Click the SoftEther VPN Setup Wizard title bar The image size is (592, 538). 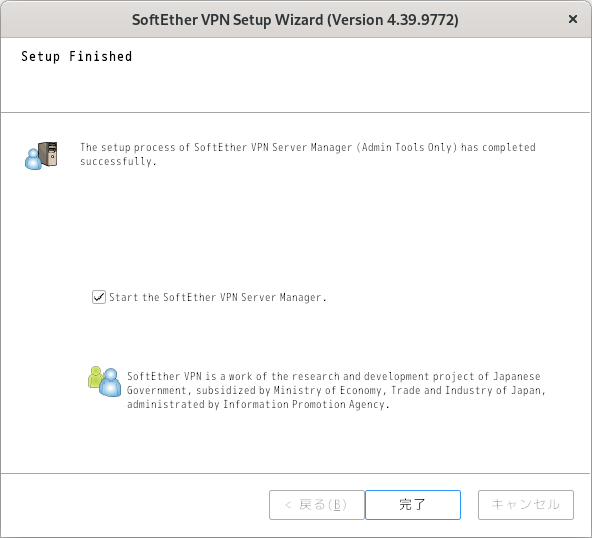click(x=295, y=20)
